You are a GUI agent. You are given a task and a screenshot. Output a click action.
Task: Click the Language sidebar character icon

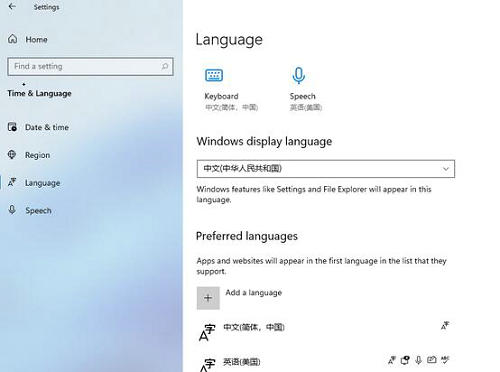click(x=12, y=182)
